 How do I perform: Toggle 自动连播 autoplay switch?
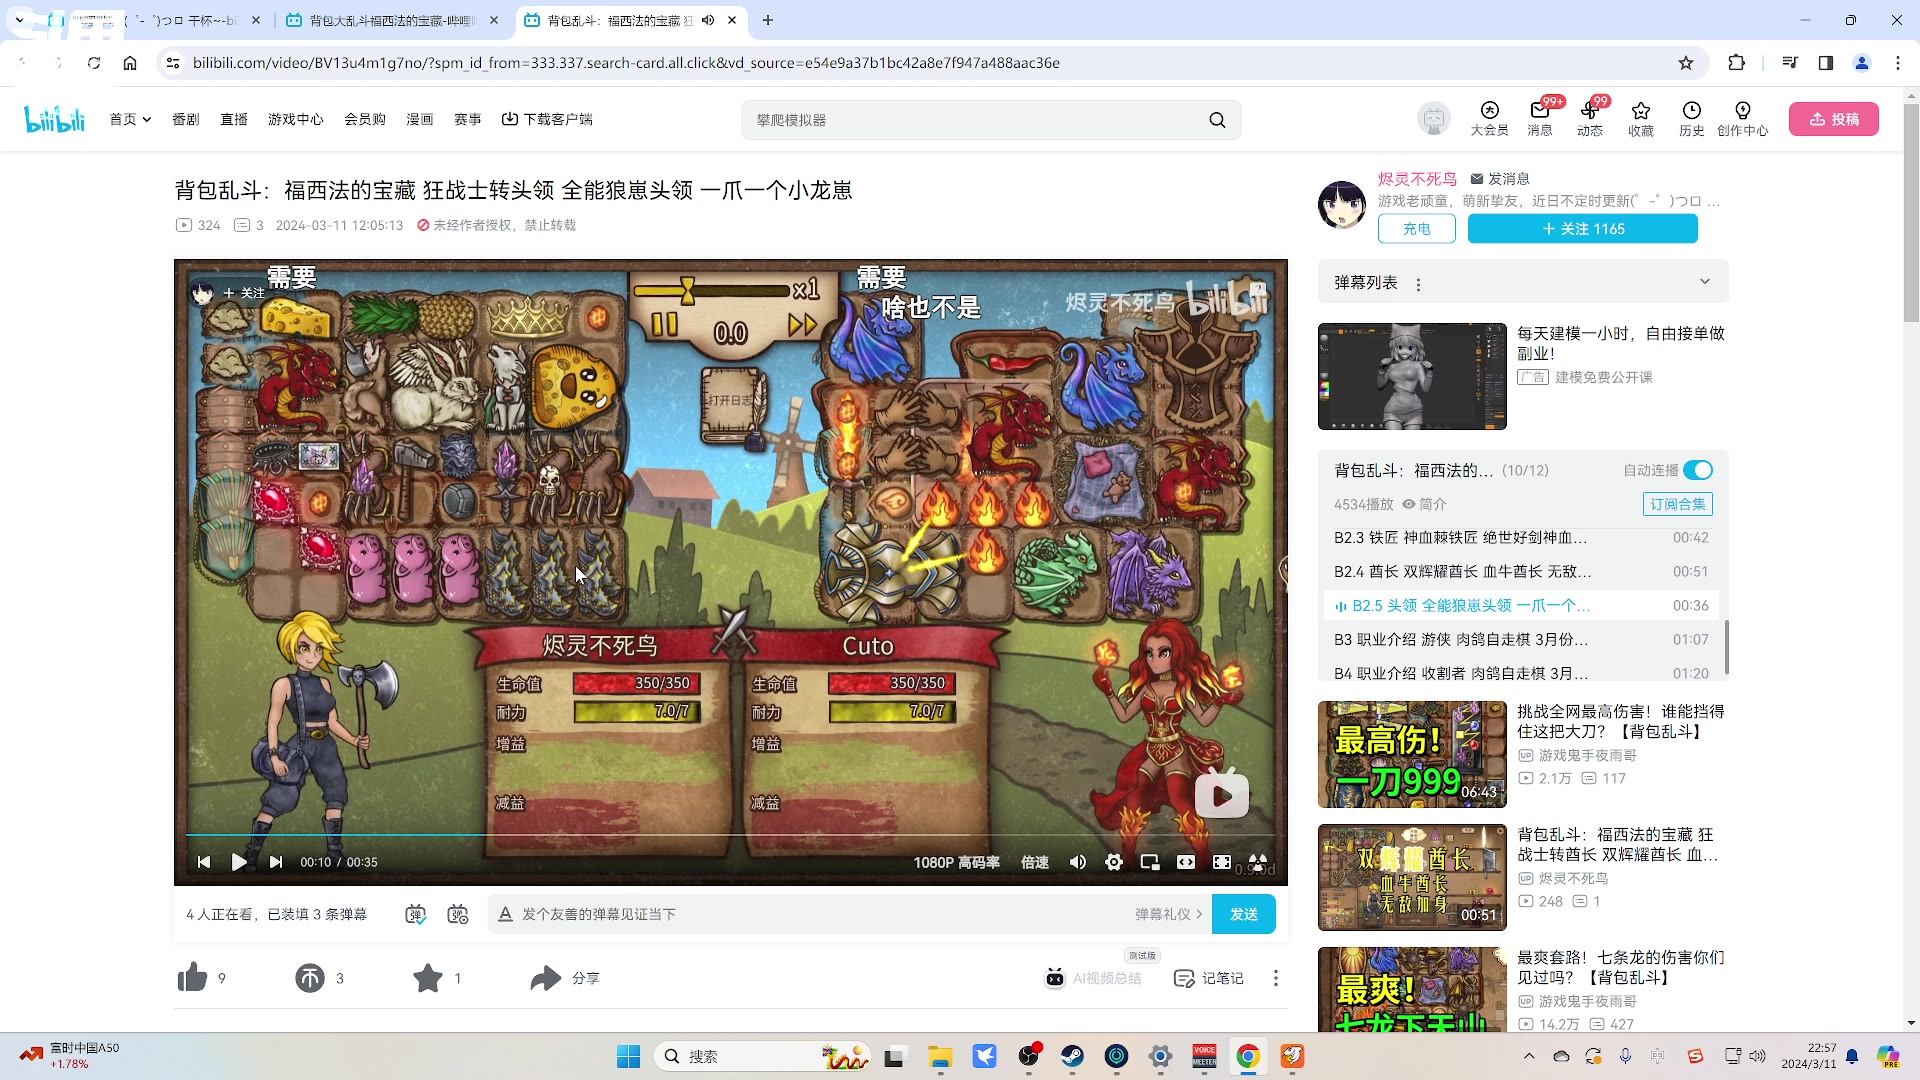coord(1698,470)
